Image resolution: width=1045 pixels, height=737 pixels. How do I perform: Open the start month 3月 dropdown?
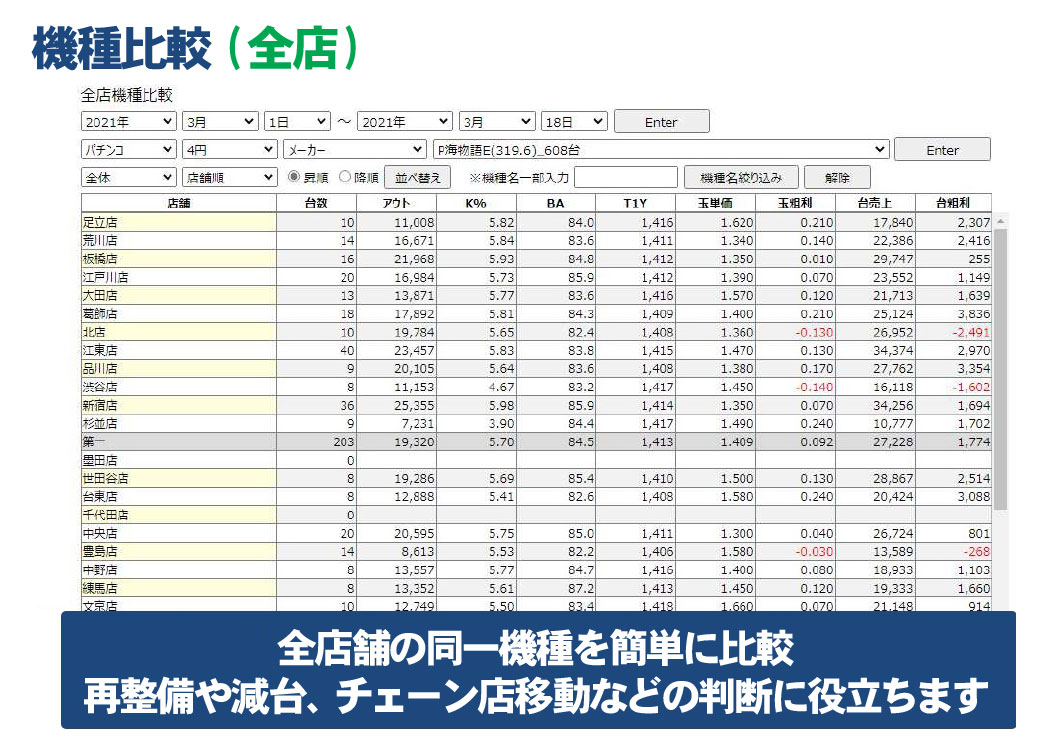click(219, 121)
